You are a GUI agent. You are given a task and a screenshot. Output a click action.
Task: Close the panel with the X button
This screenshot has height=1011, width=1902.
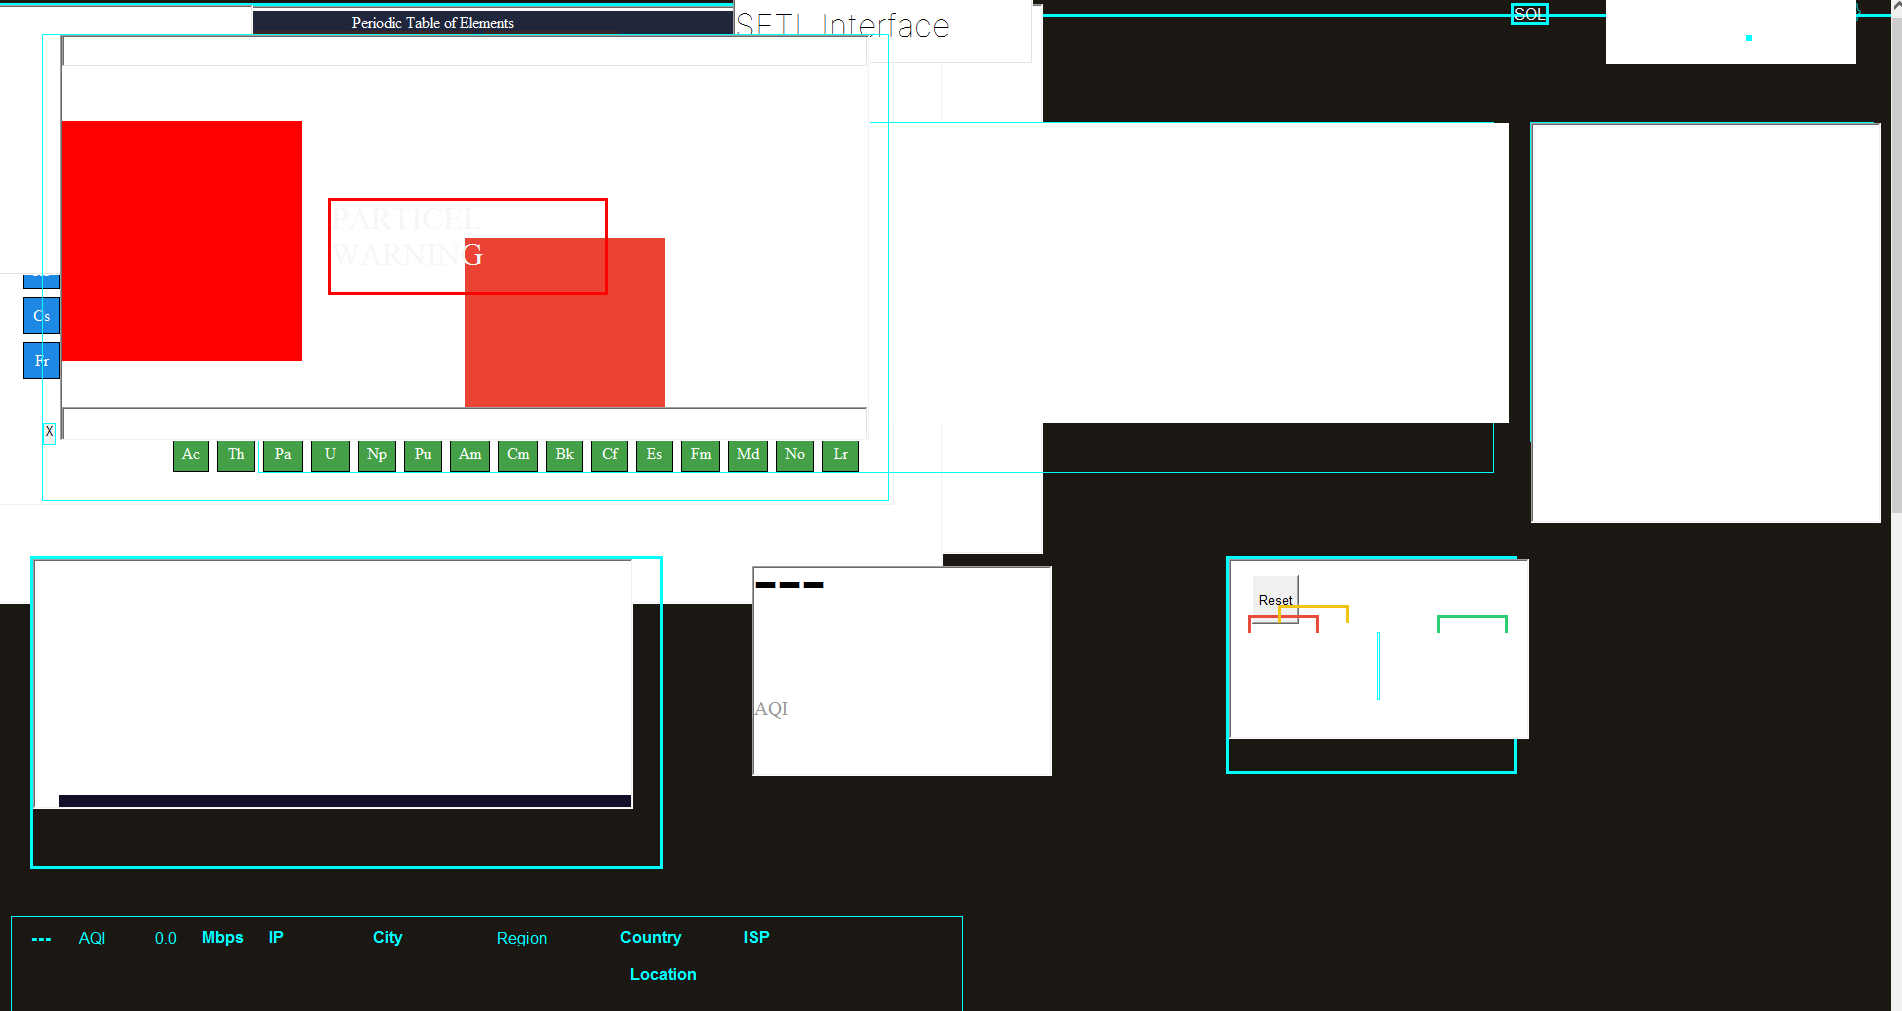[49, 432]
